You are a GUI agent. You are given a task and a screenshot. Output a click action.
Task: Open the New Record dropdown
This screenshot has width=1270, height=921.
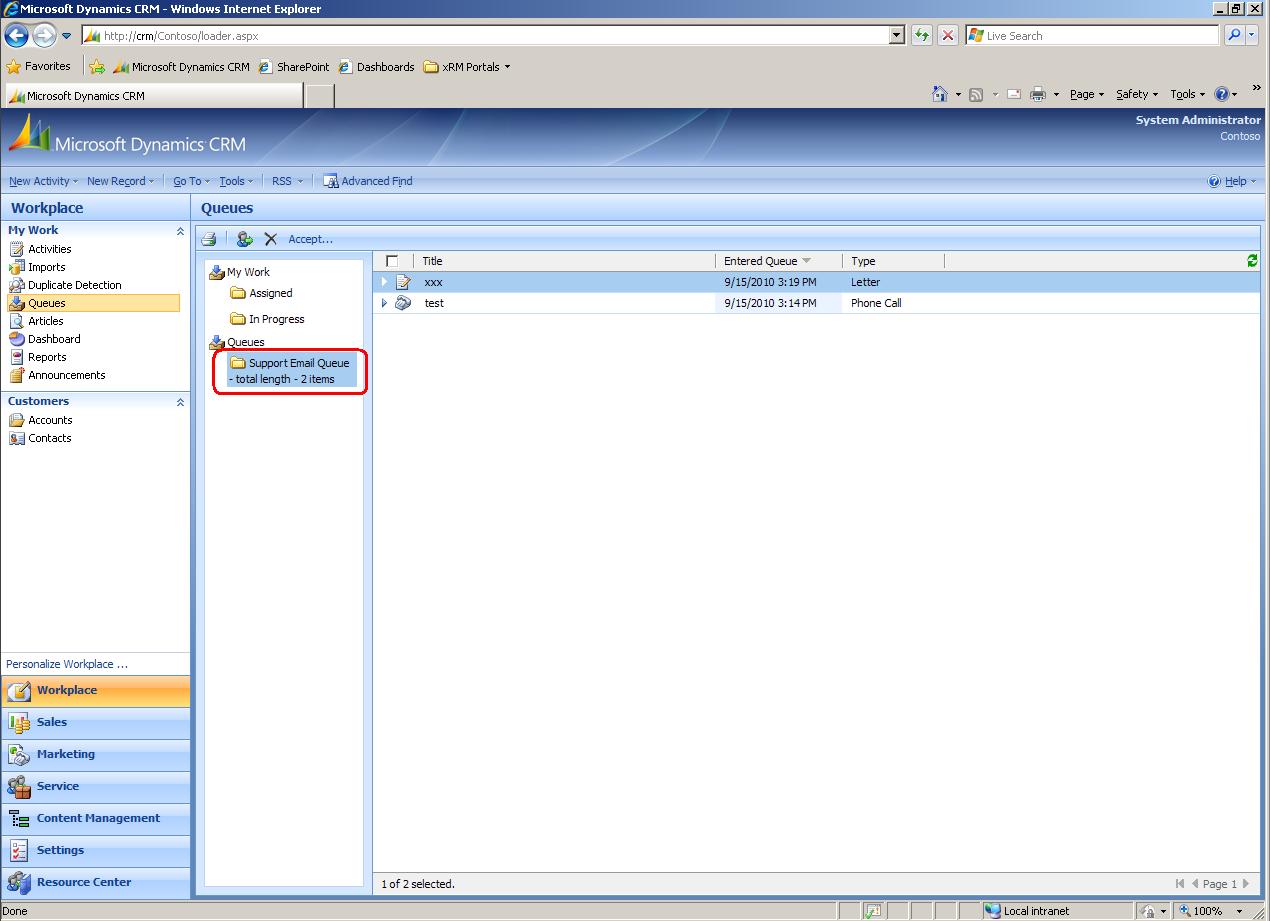121,181
